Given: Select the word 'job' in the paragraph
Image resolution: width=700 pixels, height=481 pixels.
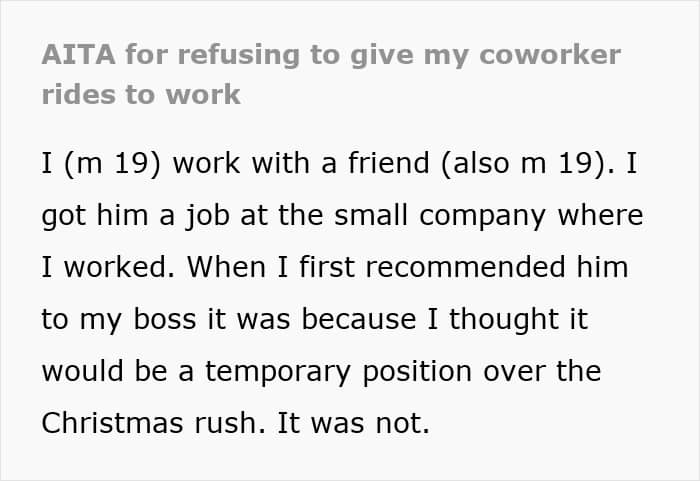Looking at the screenshot, I should (208, 217).
